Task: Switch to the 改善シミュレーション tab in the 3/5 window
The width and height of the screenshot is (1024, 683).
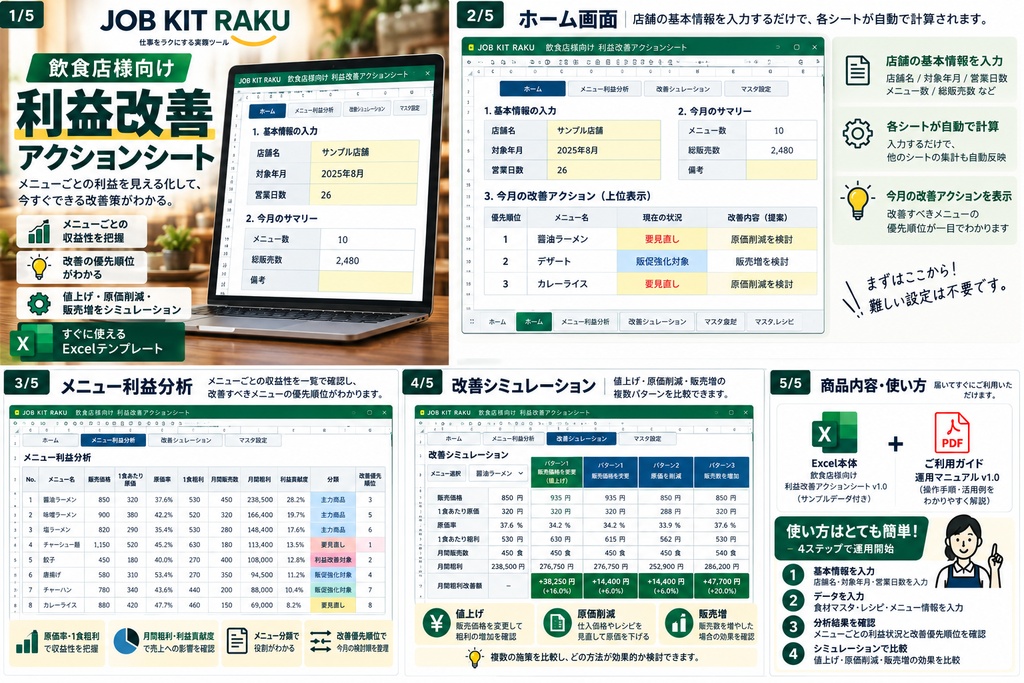Action: click(x=185, y=440)
